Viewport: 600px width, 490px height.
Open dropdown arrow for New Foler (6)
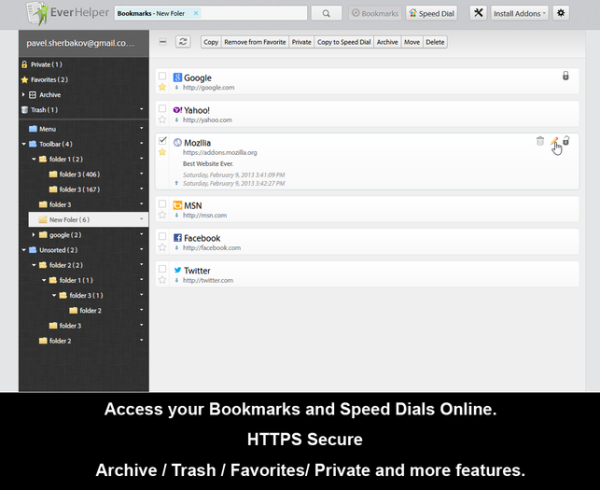tap(142, 219)
